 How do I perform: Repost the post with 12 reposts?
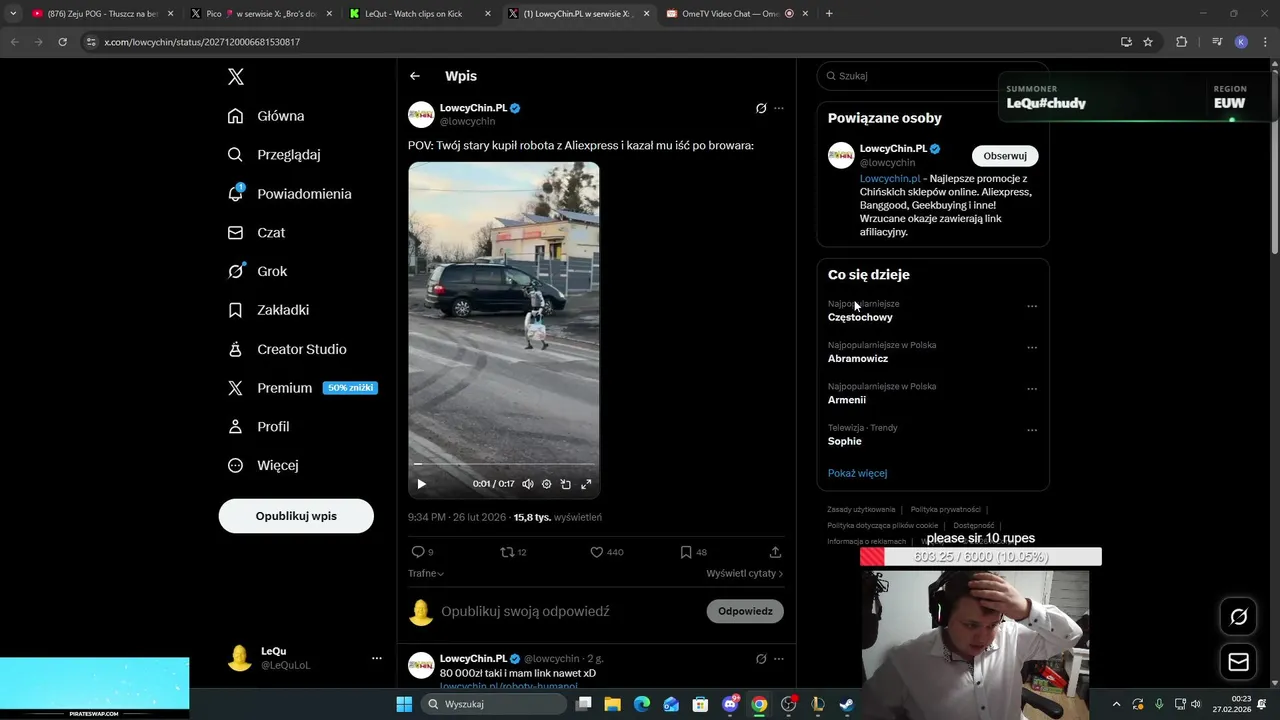[513, 552]
